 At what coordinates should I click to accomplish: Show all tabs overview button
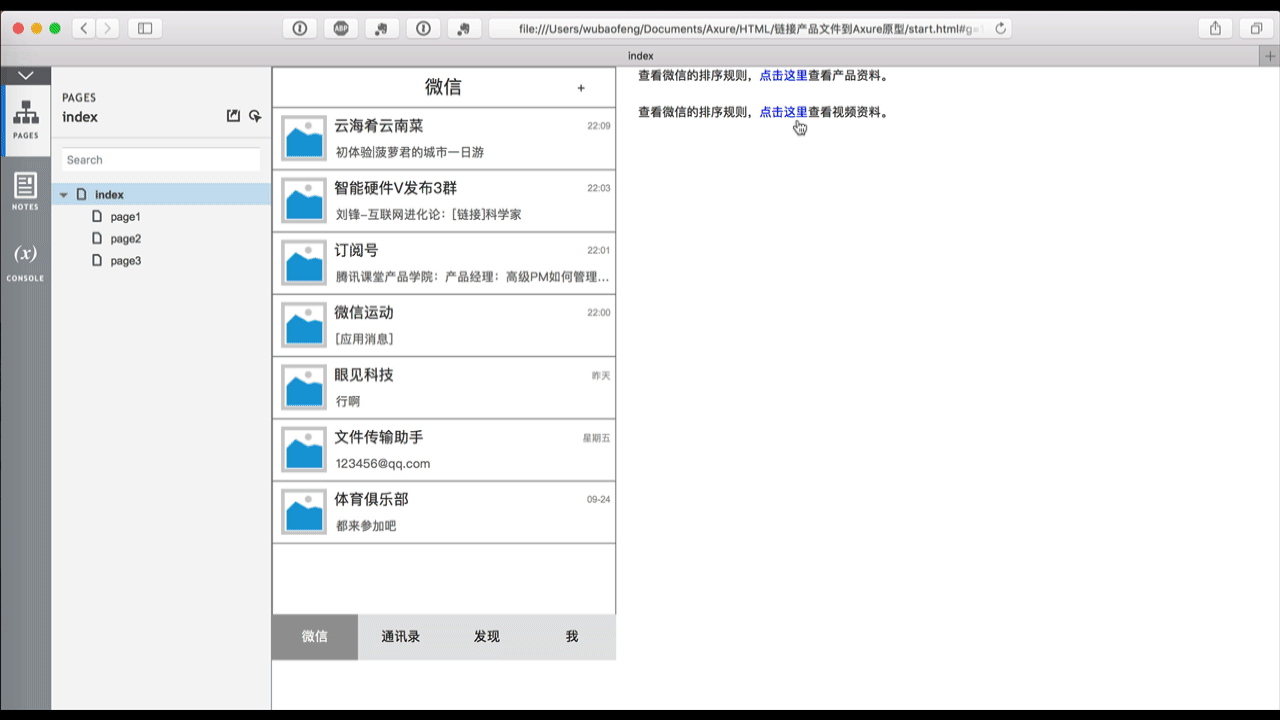1256,29
